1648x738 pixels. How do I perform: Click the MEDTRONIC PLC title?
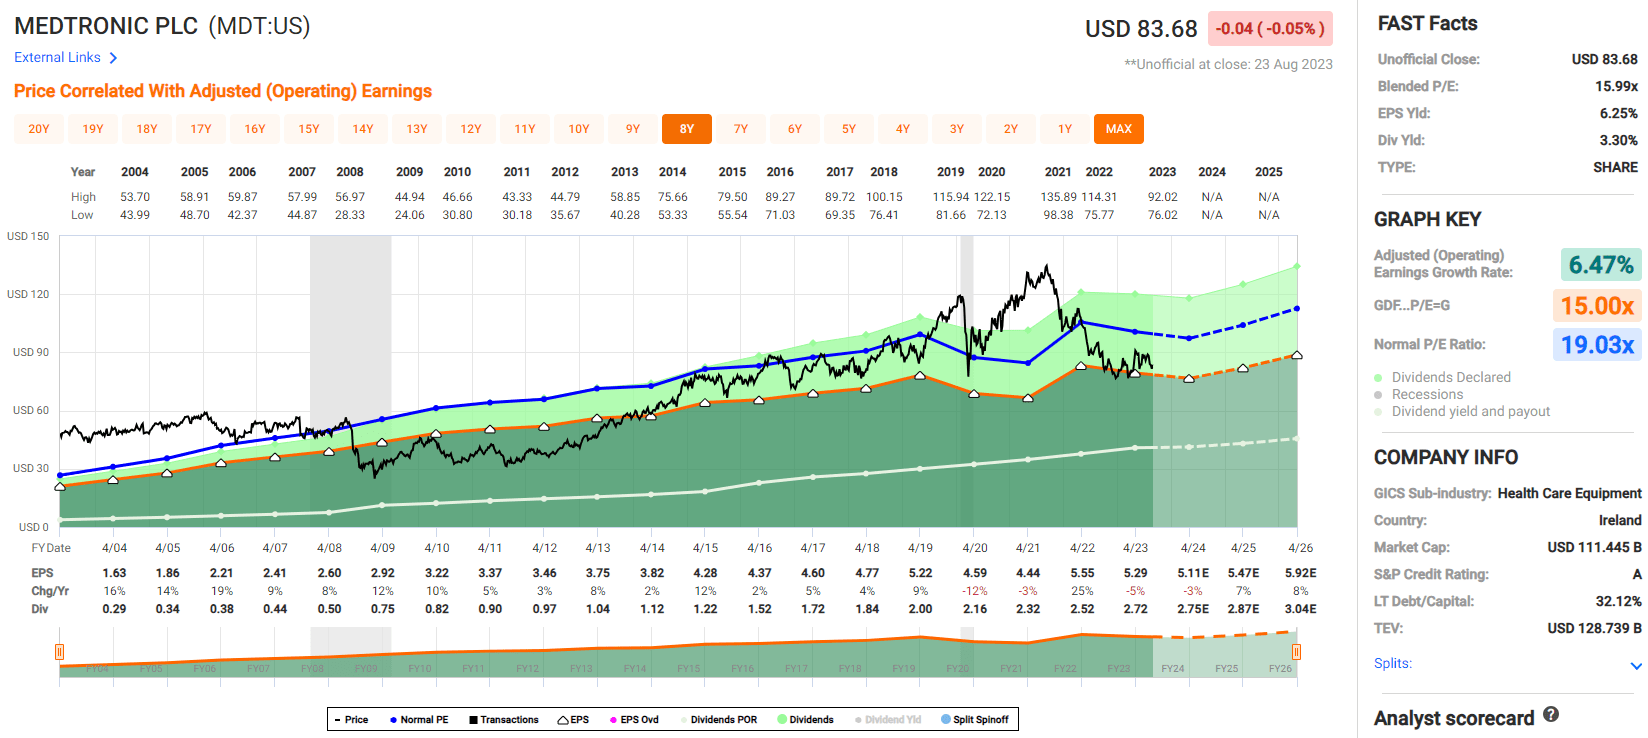click(106, 26)
